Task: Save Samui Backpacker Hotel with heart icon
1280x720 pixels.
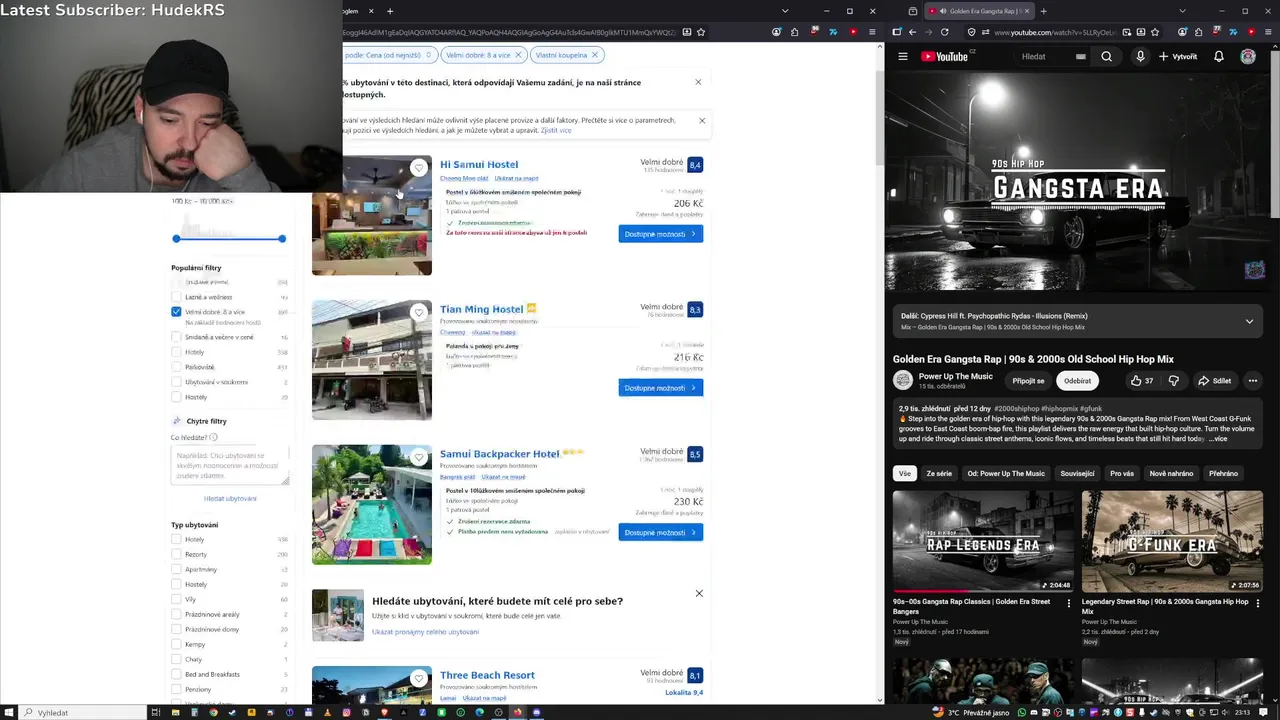Action: coord(419,458)
